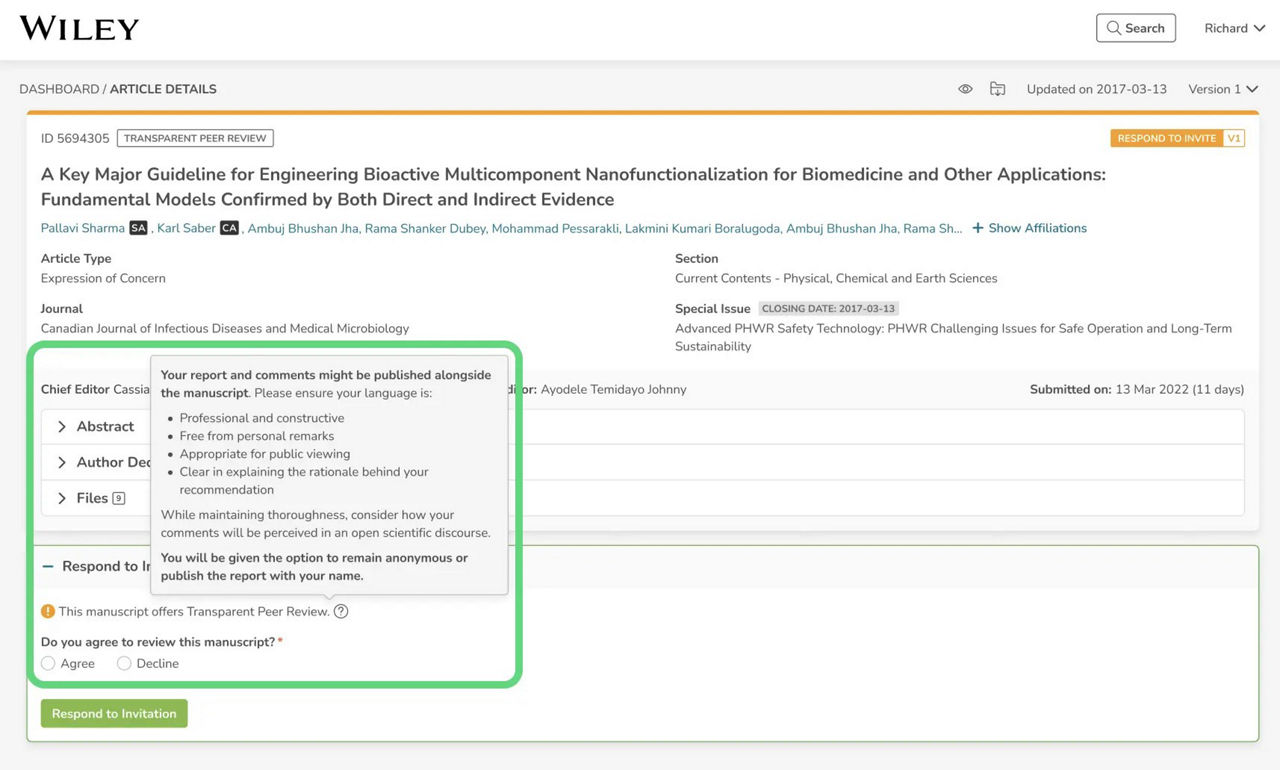This screenshot has height=770, width=1280.
Task: Click the CLOSING DATE: 2017-03-13 label
Action: [x=828, y=308]
